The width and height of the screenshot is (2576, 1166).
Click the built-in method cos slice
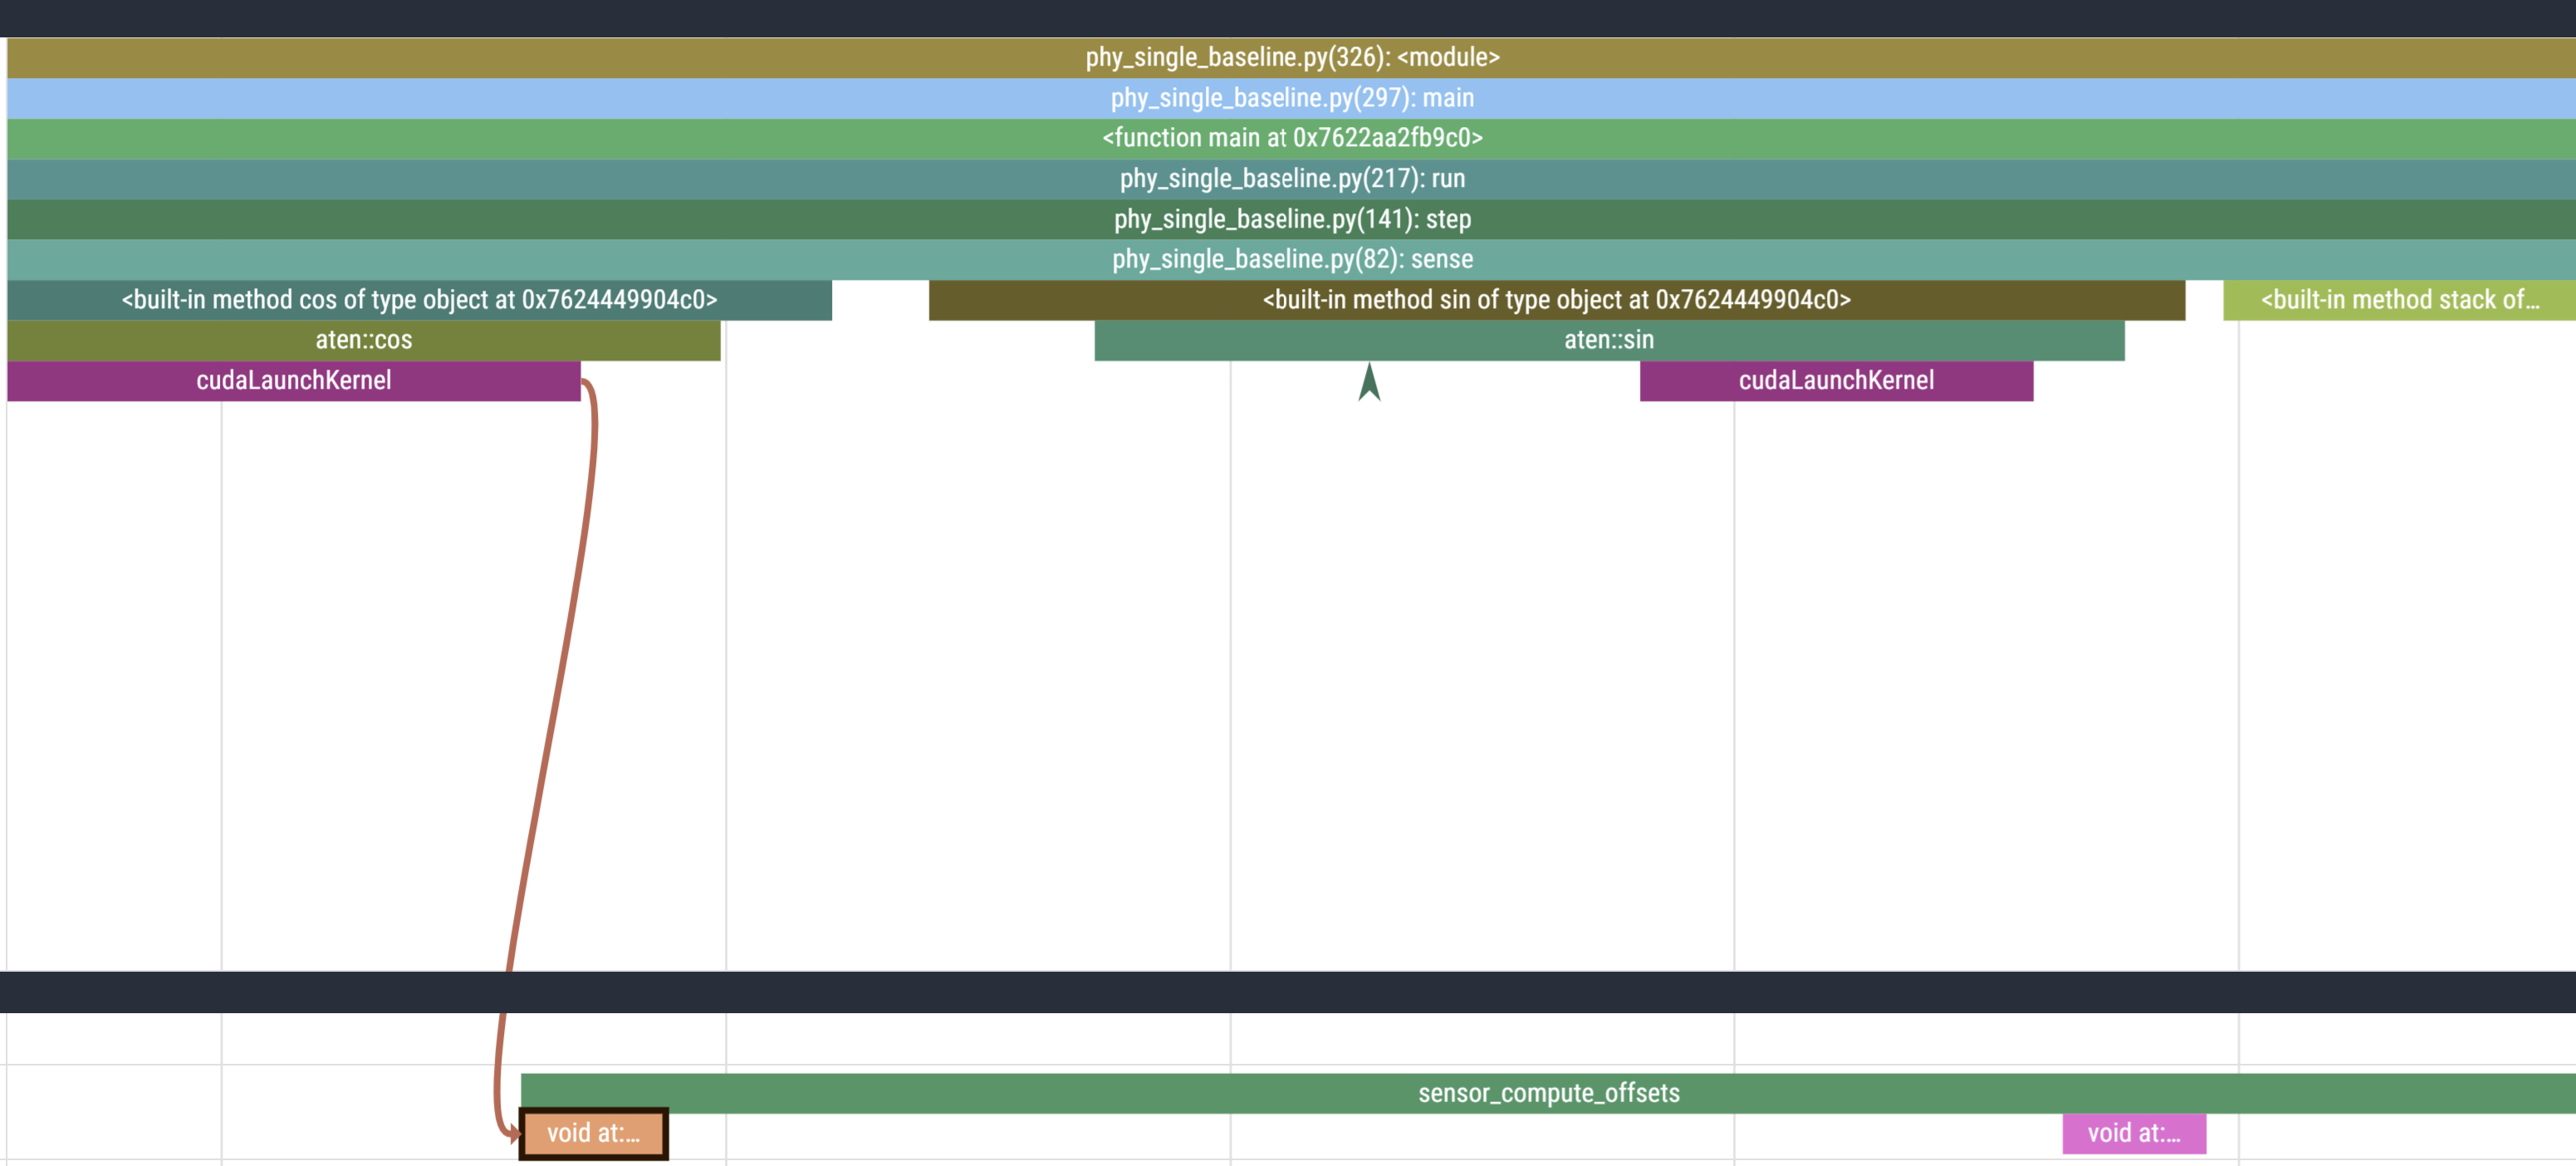pyautogui.click(x=419, y=300)
